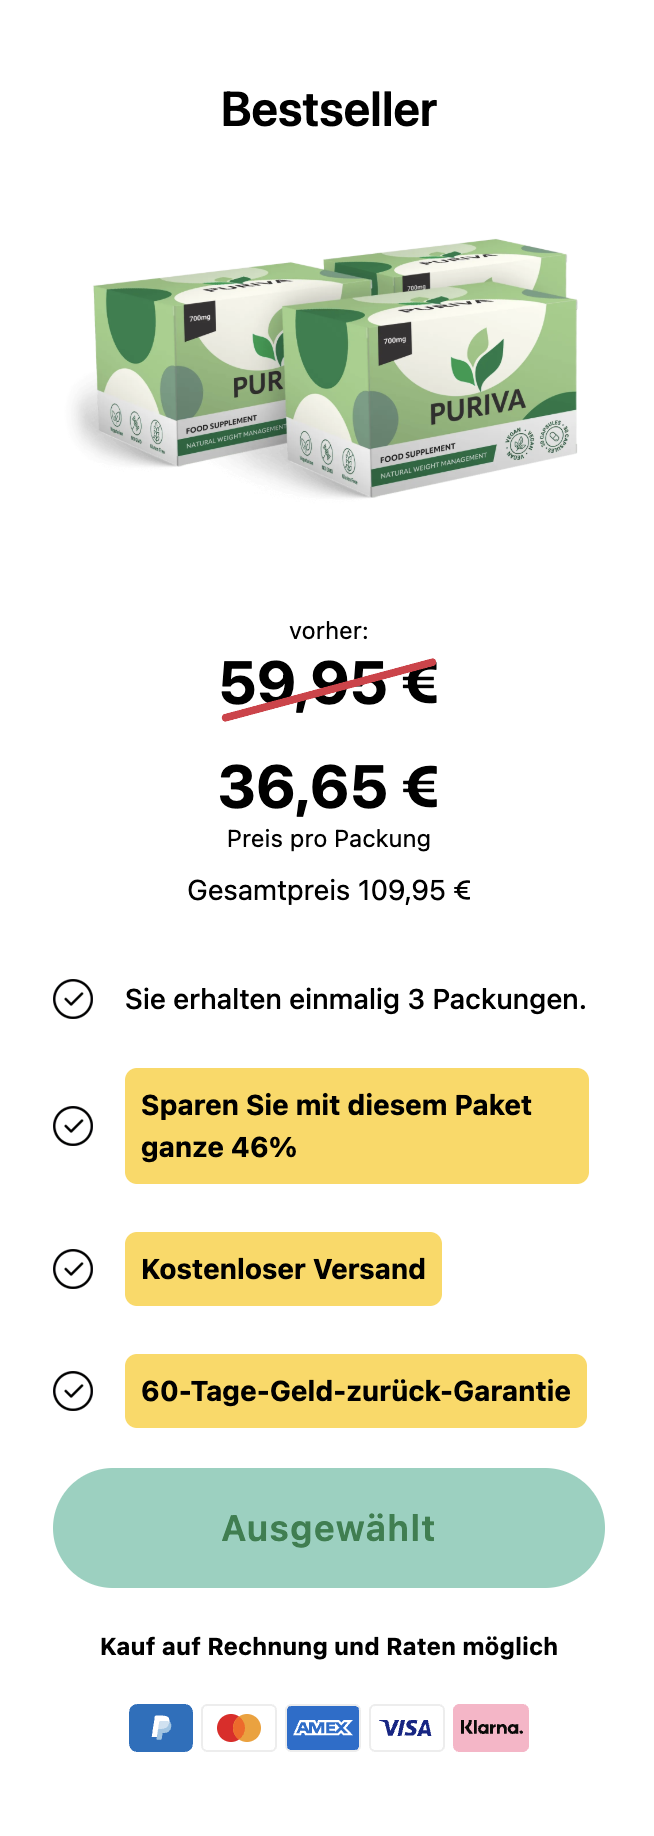This screenshot has height=1836, width=654.
Task: Click checkmark icon beside 46% savings badge
Action: point(73,1126)
